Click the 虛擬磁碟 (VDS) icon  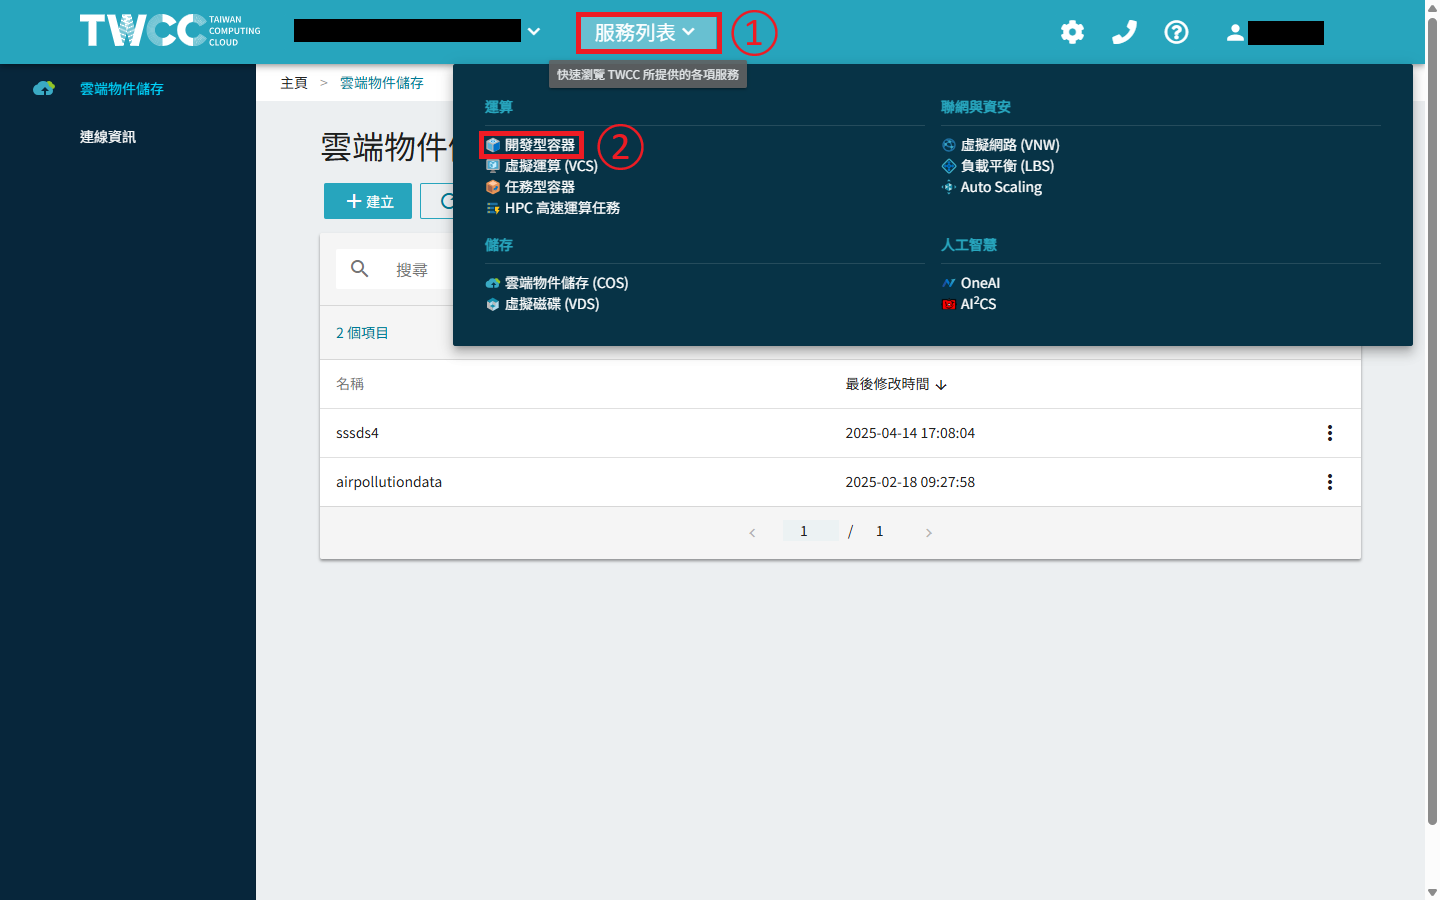[492, 304]
